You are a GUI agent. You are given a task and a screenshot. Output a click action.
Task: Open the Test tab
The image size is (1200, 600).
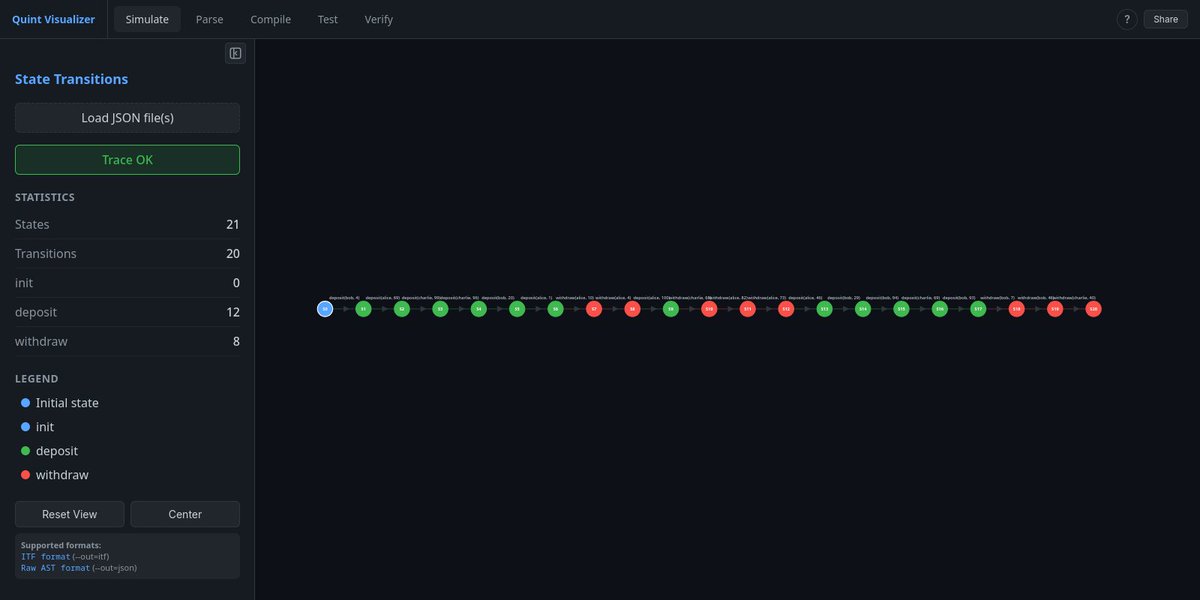pos(328,19)
